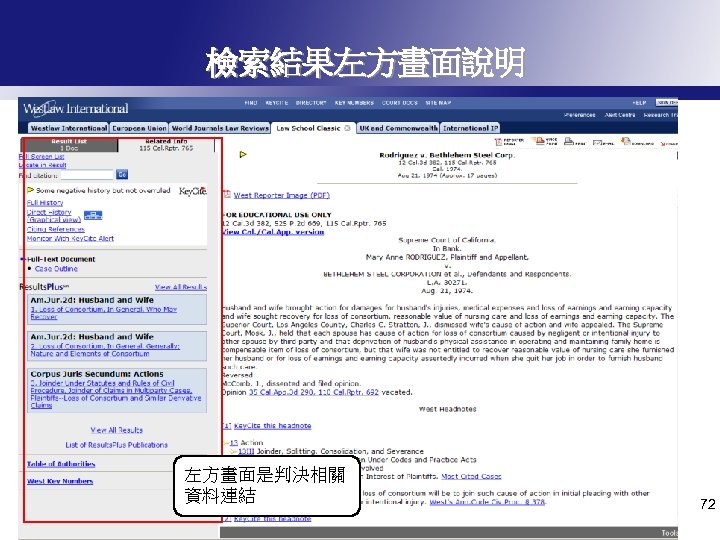Click the Westlaw International logo

click(x=76, y=108)
